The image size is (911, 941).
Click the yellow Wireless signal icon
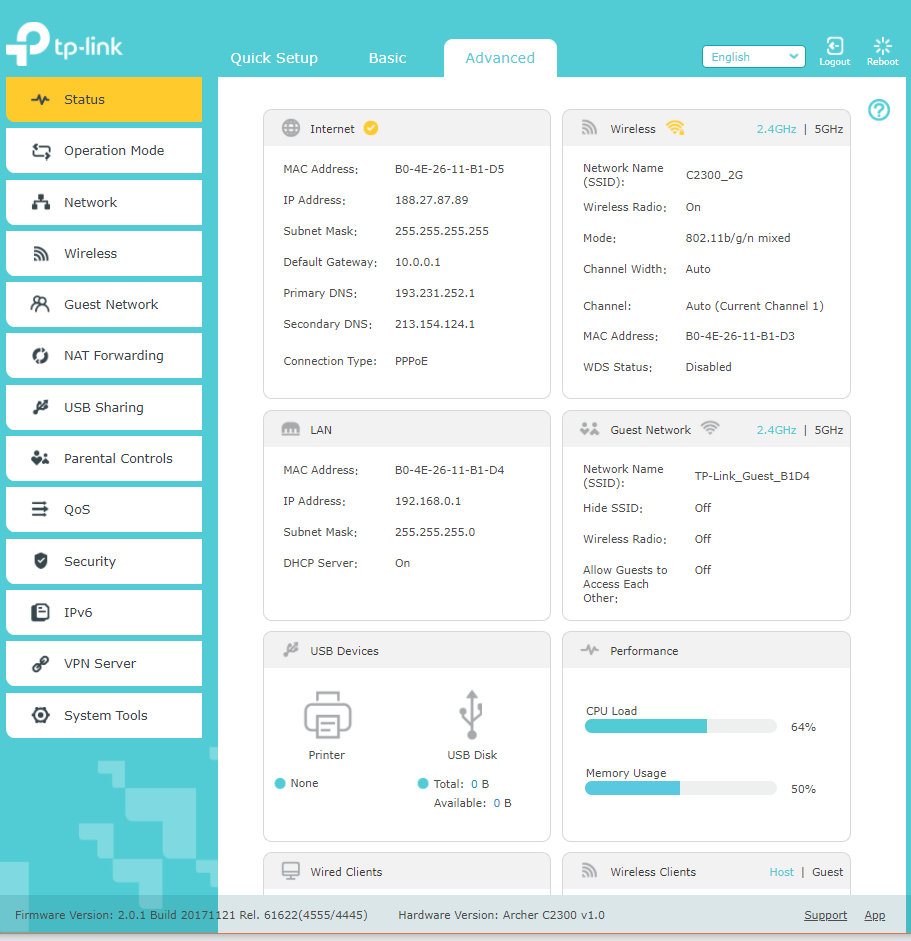[675, 129]
